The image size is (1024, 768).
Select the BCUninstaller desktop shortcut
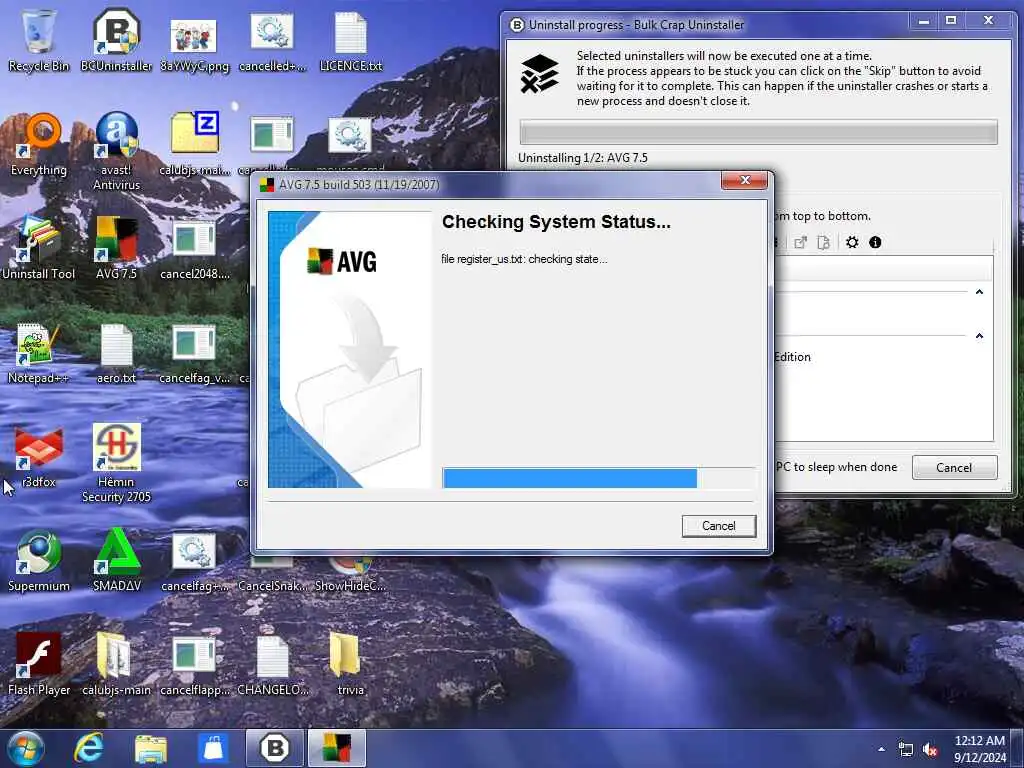116,40
